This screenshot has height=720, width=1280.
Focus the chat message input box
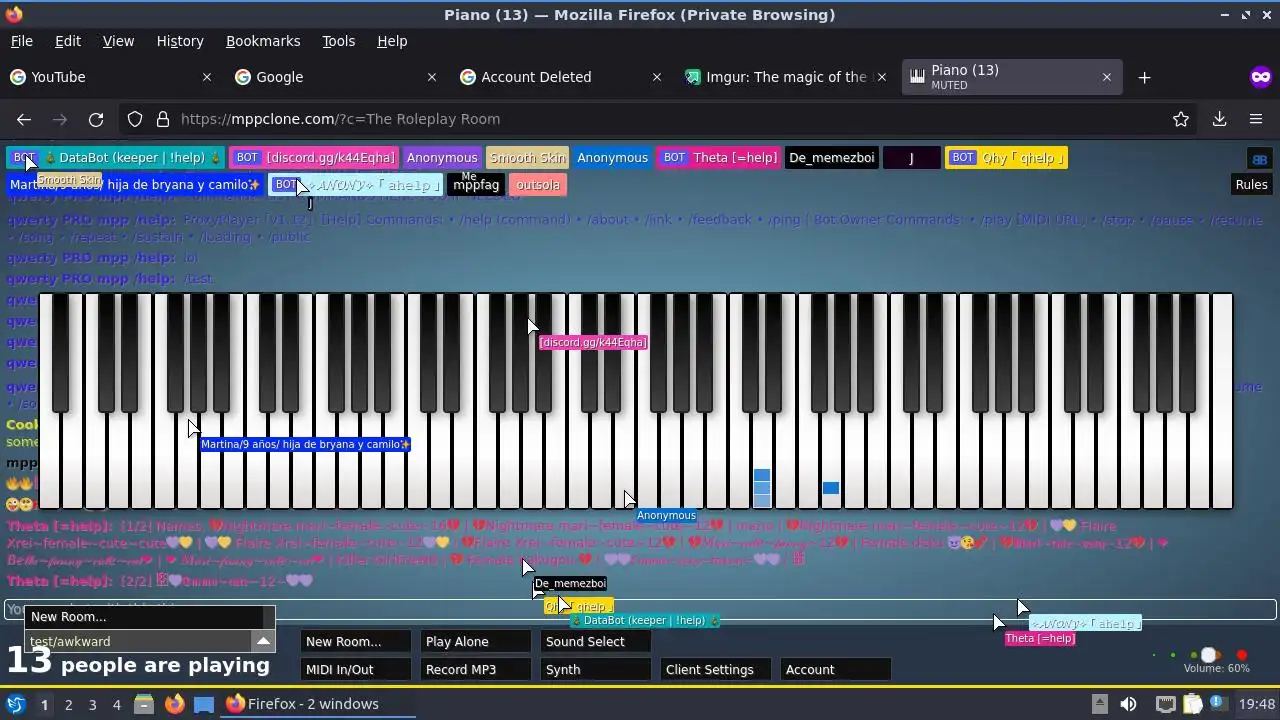(640, 609)
